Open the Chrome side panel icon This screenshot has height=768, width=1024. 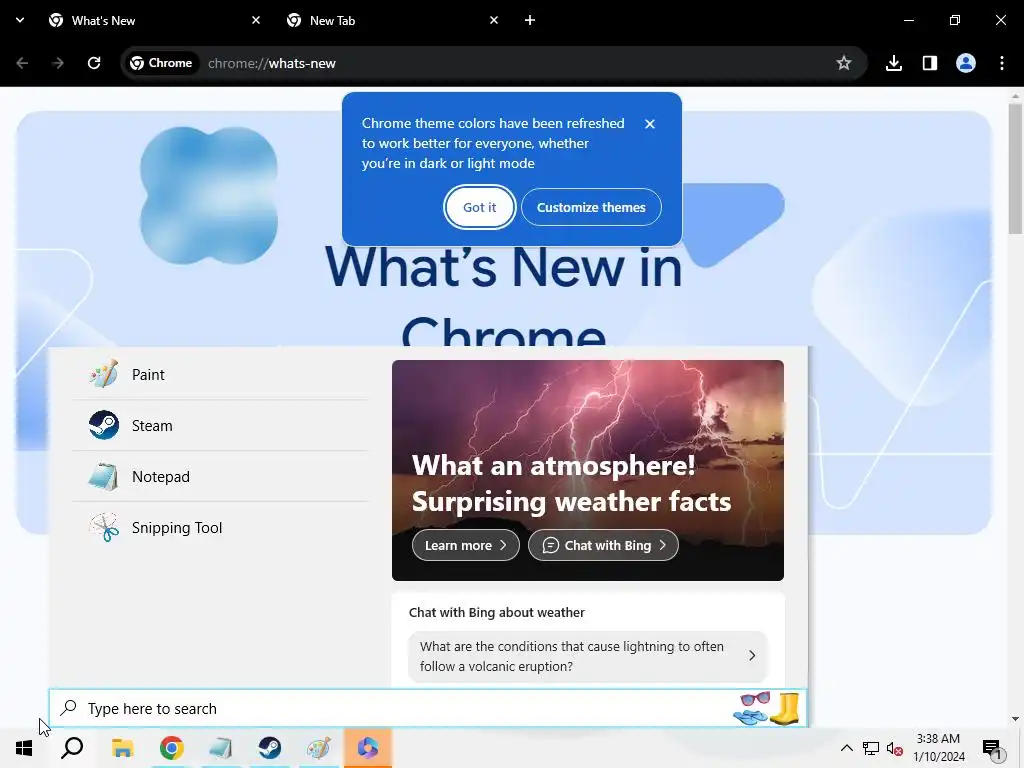(x=930, y=63)
